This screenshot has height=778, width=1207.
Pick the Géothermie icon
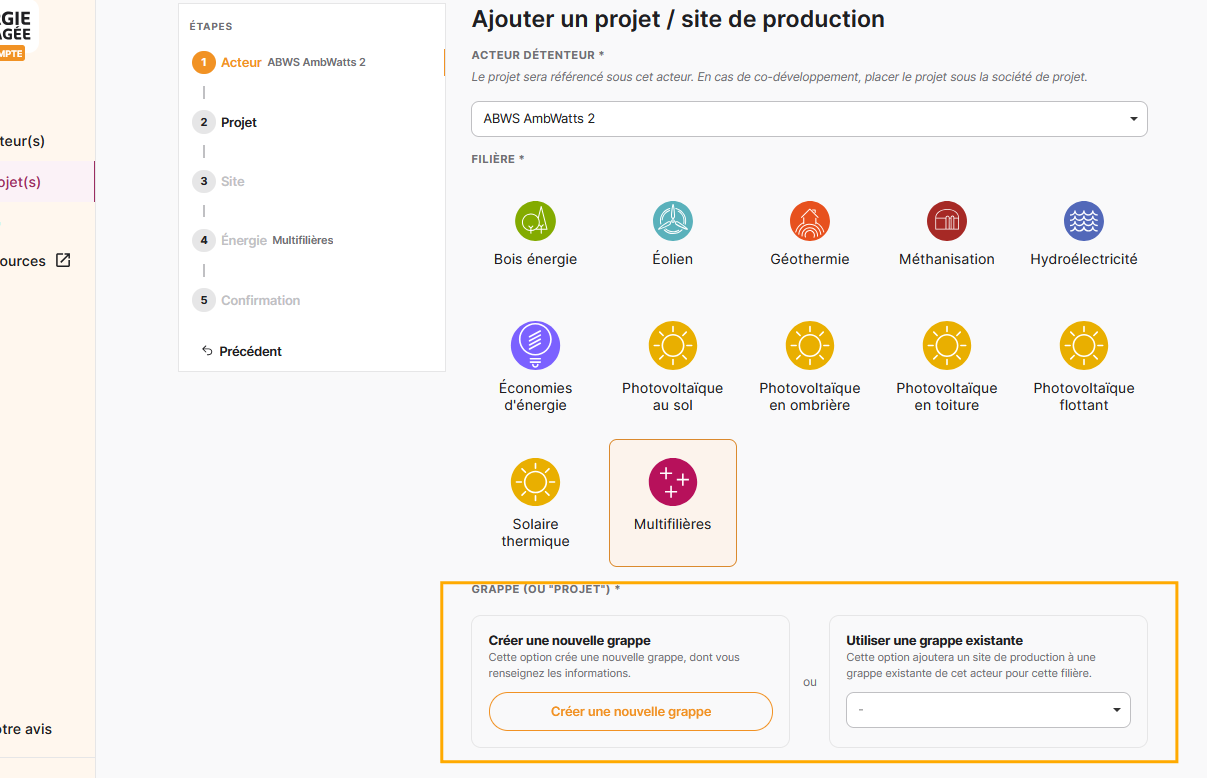(809, 221)
